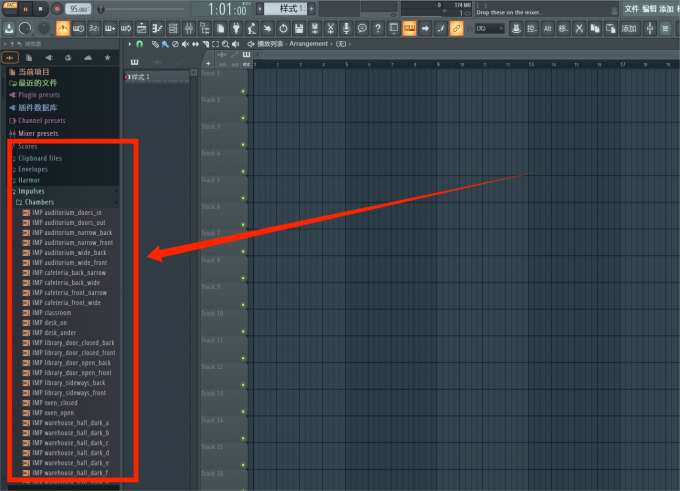Enable wait for input before recording
Screen dimensions: 680x491
[x=78, y=29]
